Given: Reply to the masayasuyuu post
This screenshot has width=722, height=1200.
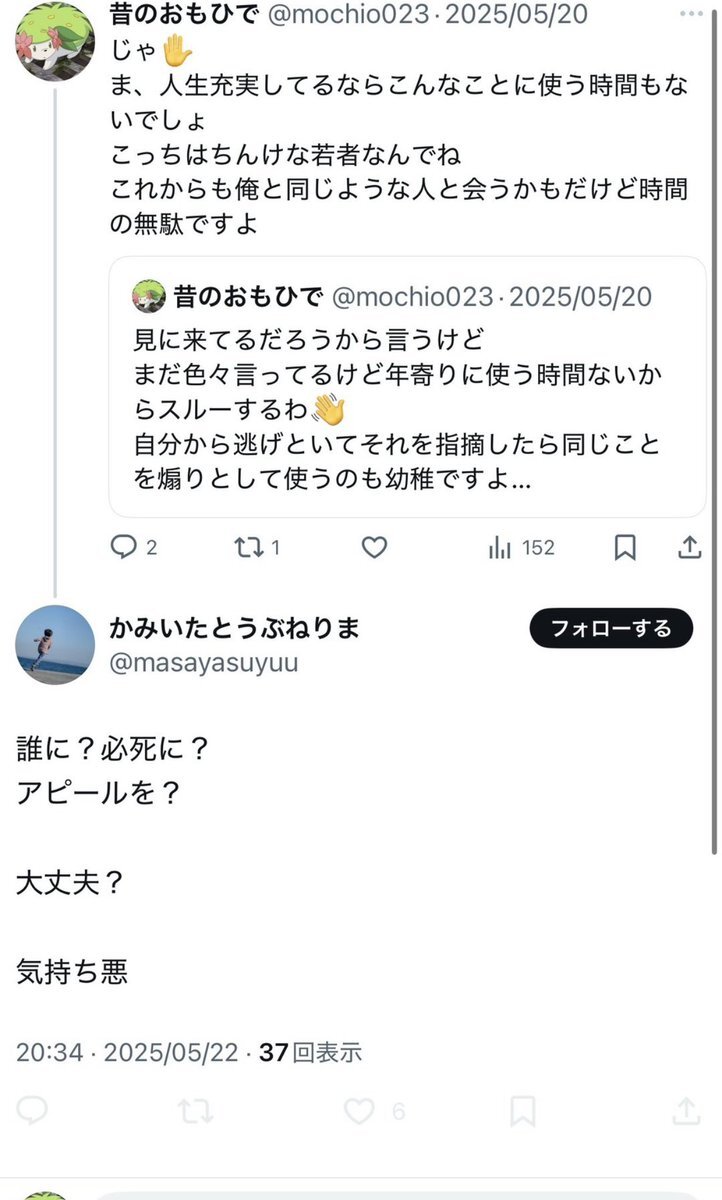Looking at the screenshot, I should click(32, 1110).
